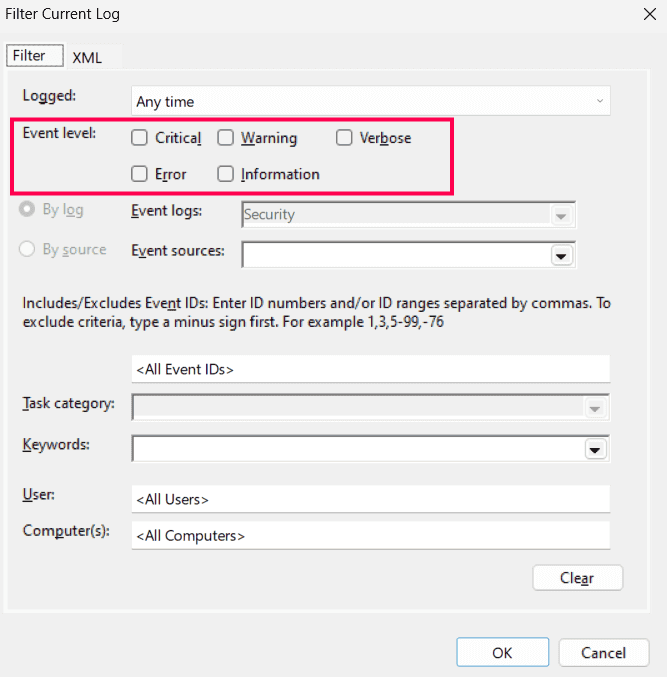
Task: Select the By log radio button
Action: point(27,209)
